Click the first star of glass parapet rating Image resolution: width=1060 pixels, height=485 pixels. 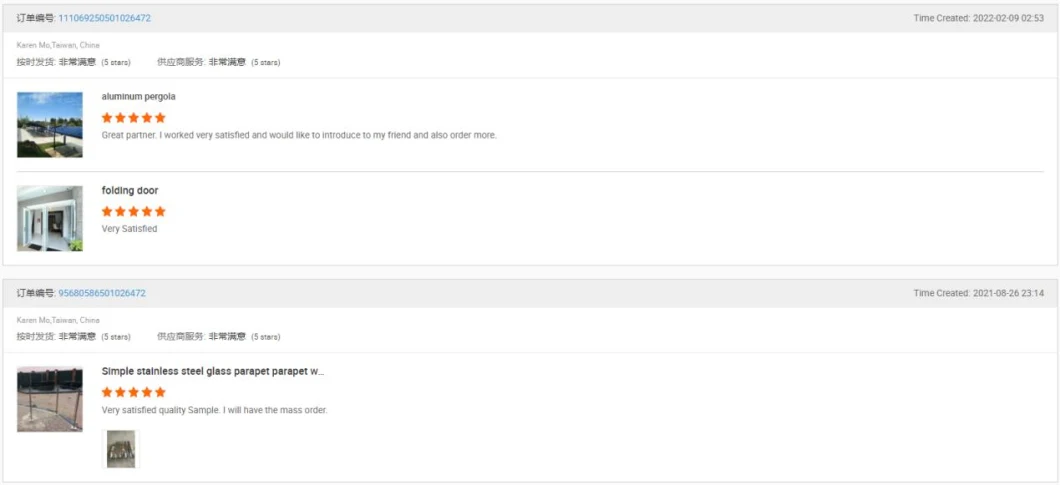point(107,392)
